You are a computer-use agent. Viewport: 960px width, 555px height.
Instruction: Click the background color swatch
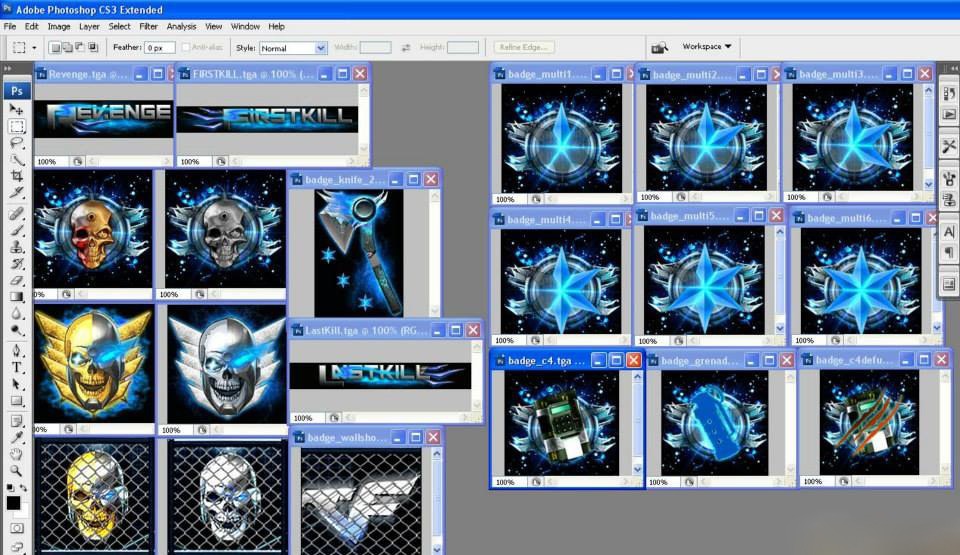pyautogui.click(x=24, y=513)
